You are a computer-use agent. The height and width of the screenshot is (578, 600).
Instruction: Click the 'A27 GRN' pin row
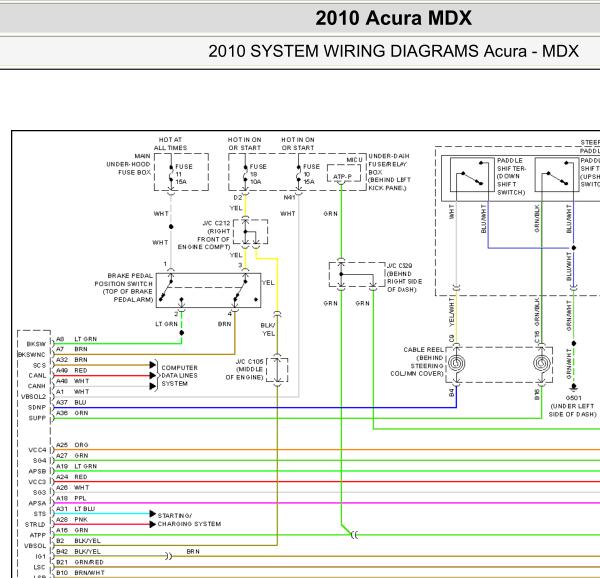click(x=72, y=456)
